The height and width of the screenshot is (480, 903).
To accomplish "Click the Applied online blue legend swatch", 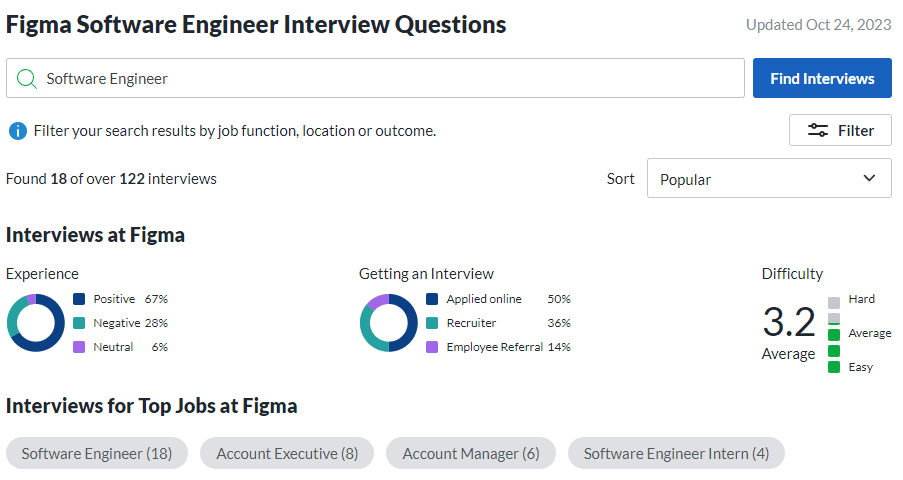I will point(432,299).
